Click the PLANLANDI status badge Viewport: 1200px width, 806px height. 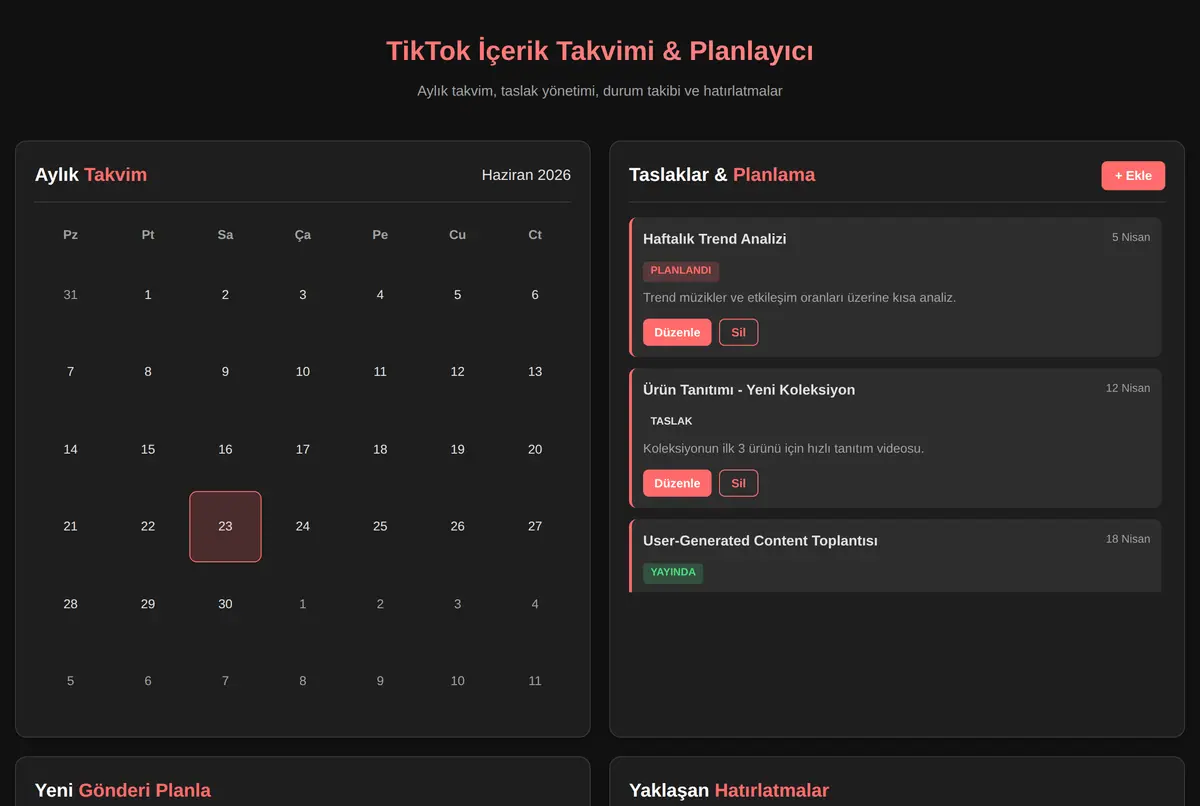point(681,271)
